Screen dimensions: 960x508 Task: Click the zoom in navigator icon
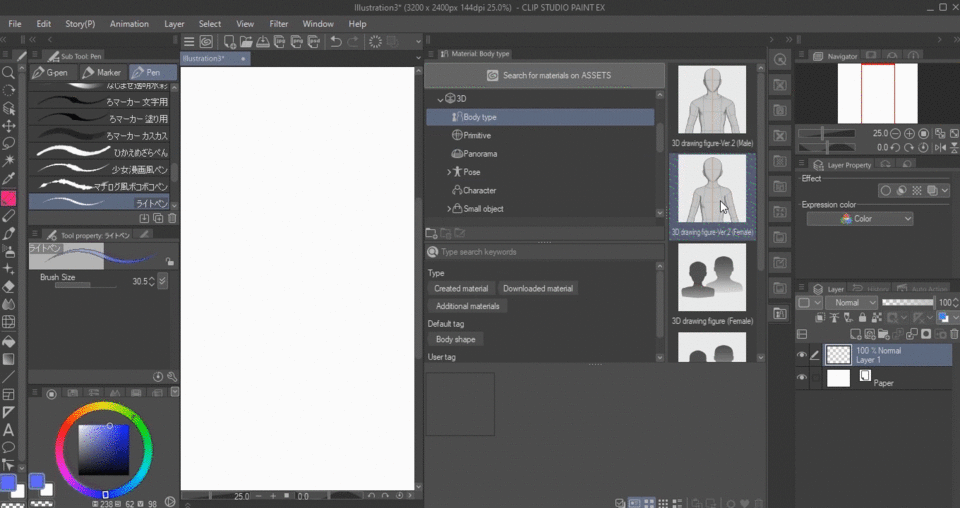coord(909,133)
